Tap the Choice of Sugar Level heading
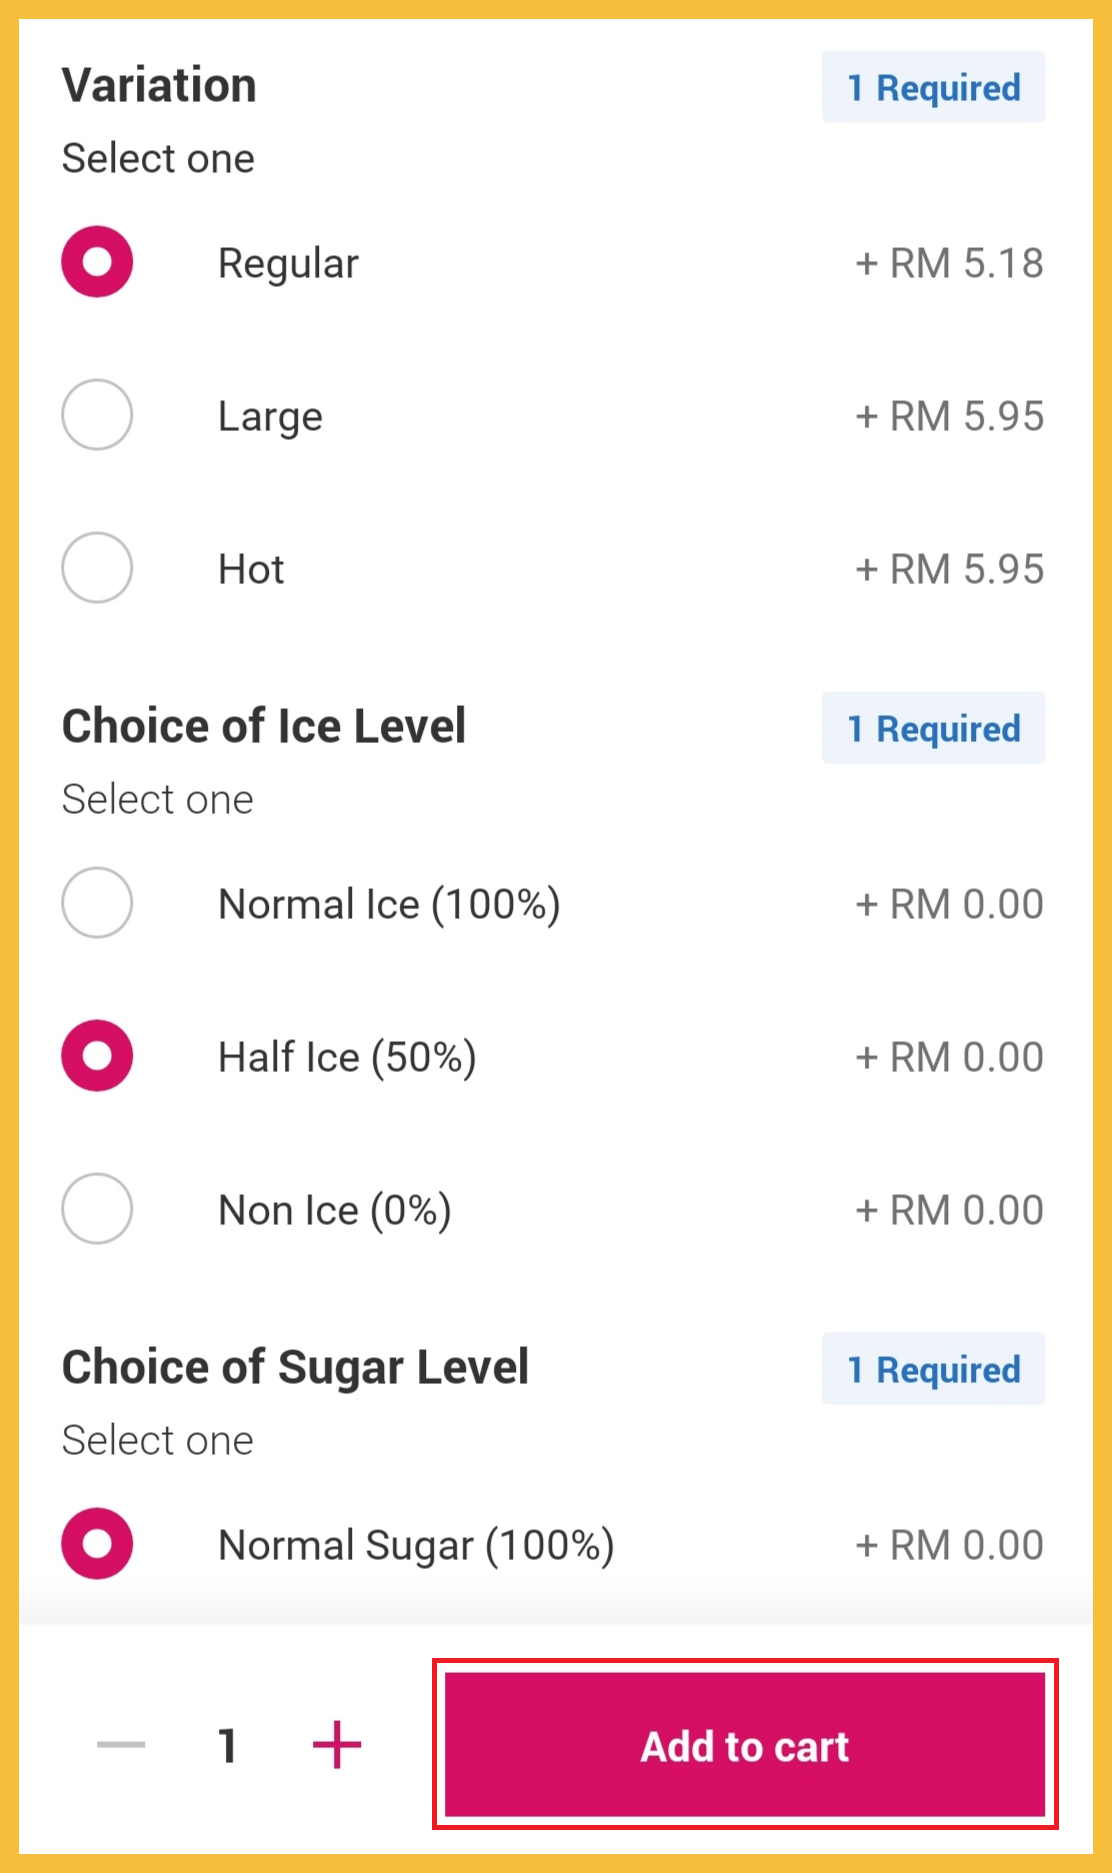The height and width of the screenshot is (1873, 1112). (295, 1367)
